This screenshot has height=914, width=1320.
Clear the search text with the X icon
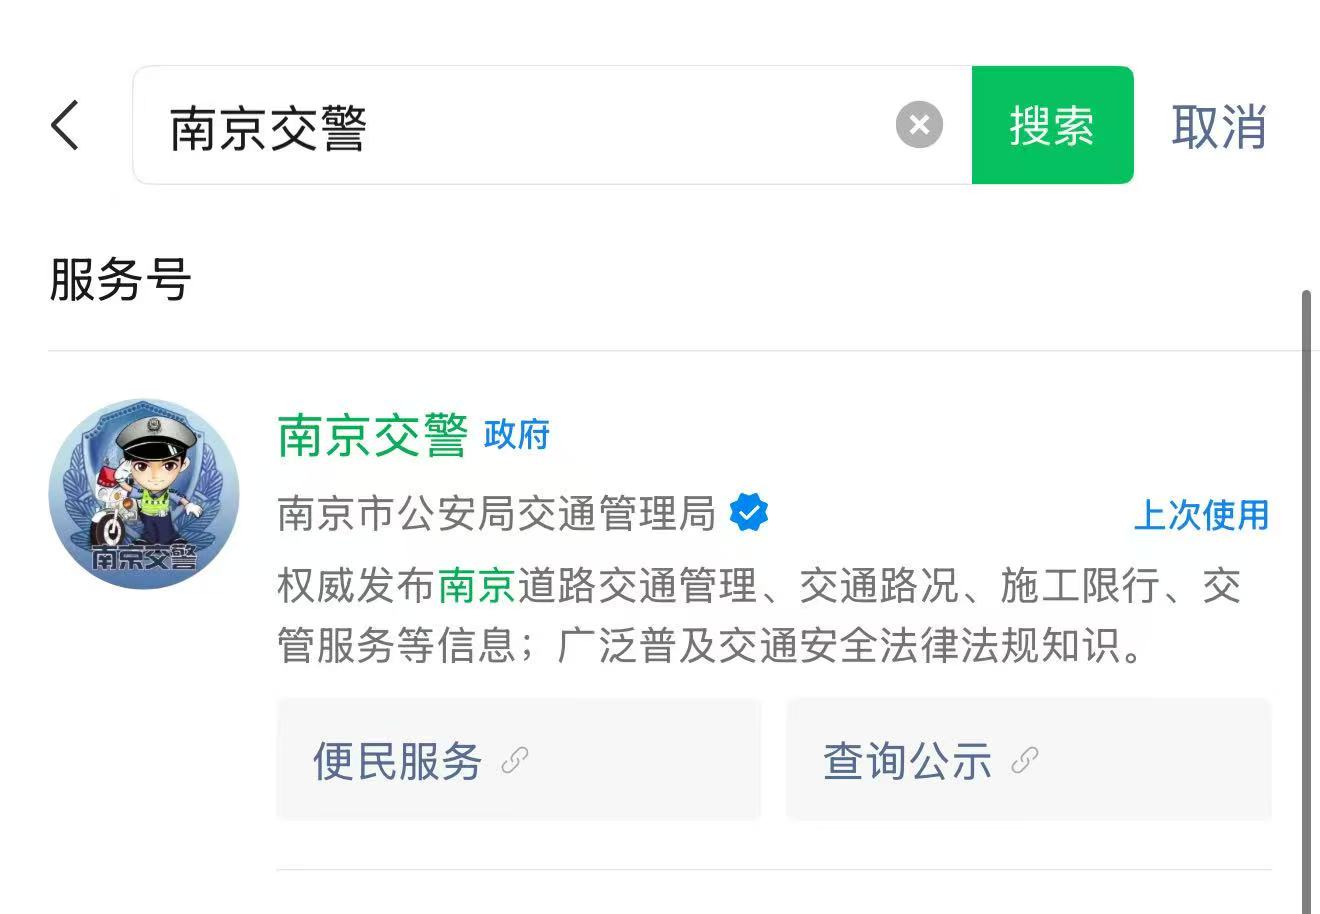click(919, 125)
